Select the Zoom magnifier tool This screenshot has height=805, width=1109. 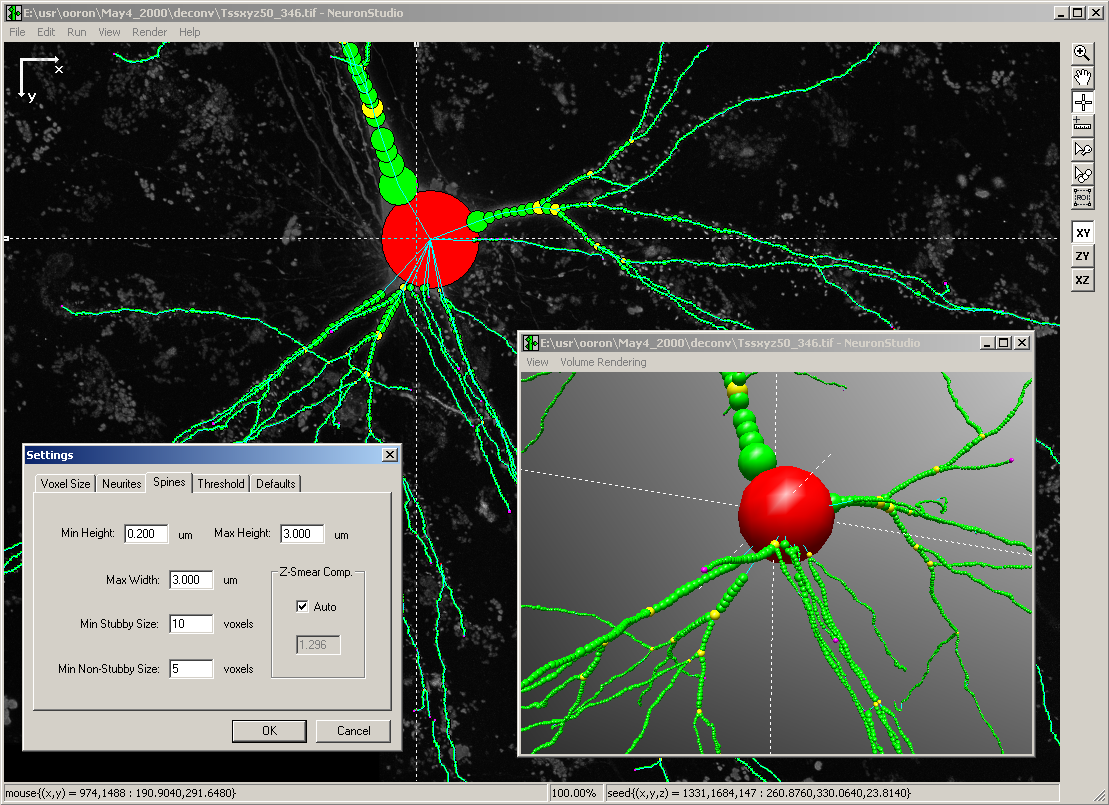pyautogui.click(x=1082, y=54)
